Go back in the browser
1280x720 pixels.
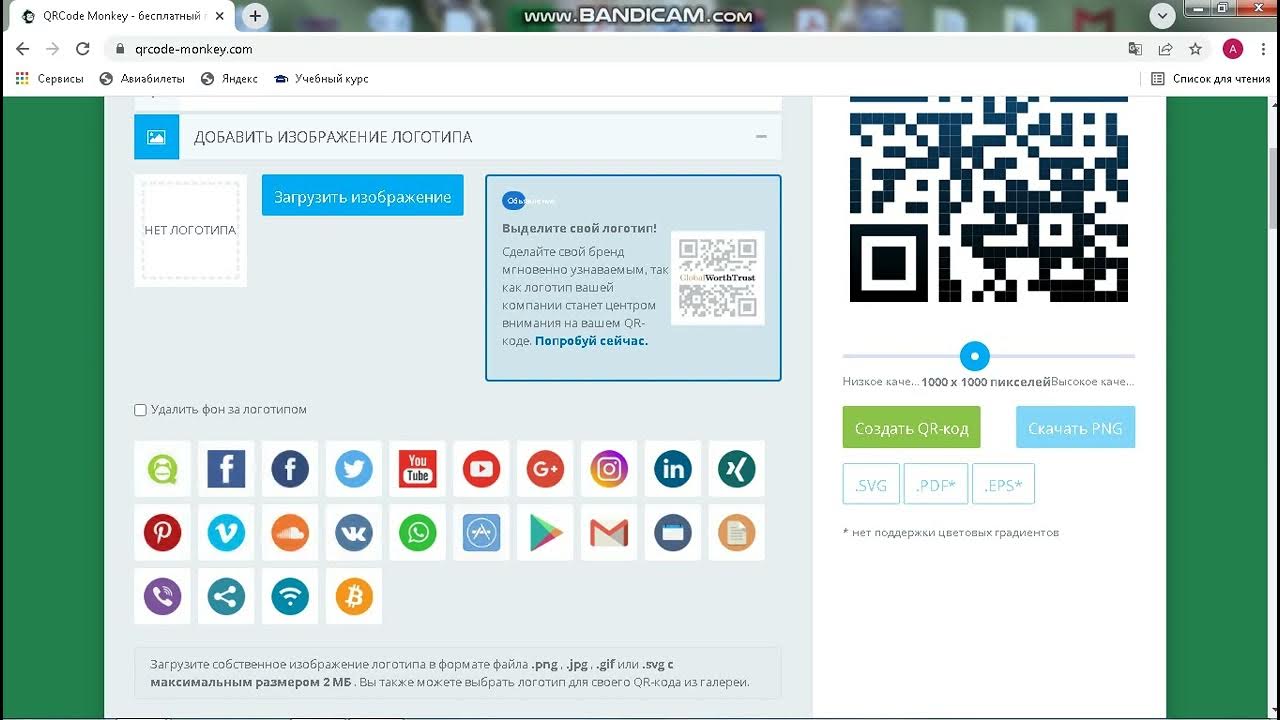(23, 49)
